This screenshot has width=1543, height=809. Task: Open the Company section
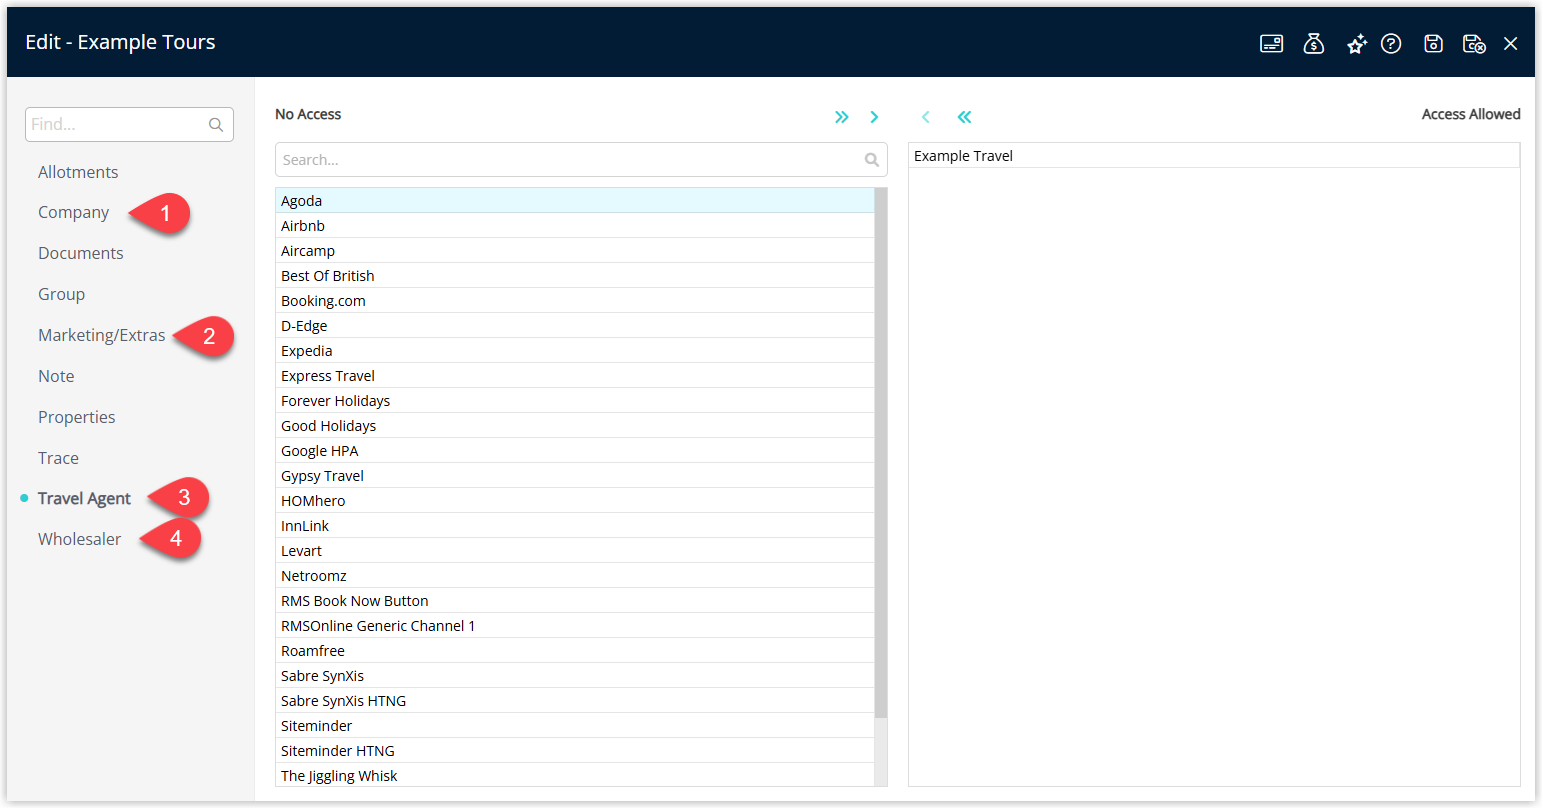[74, 212]
